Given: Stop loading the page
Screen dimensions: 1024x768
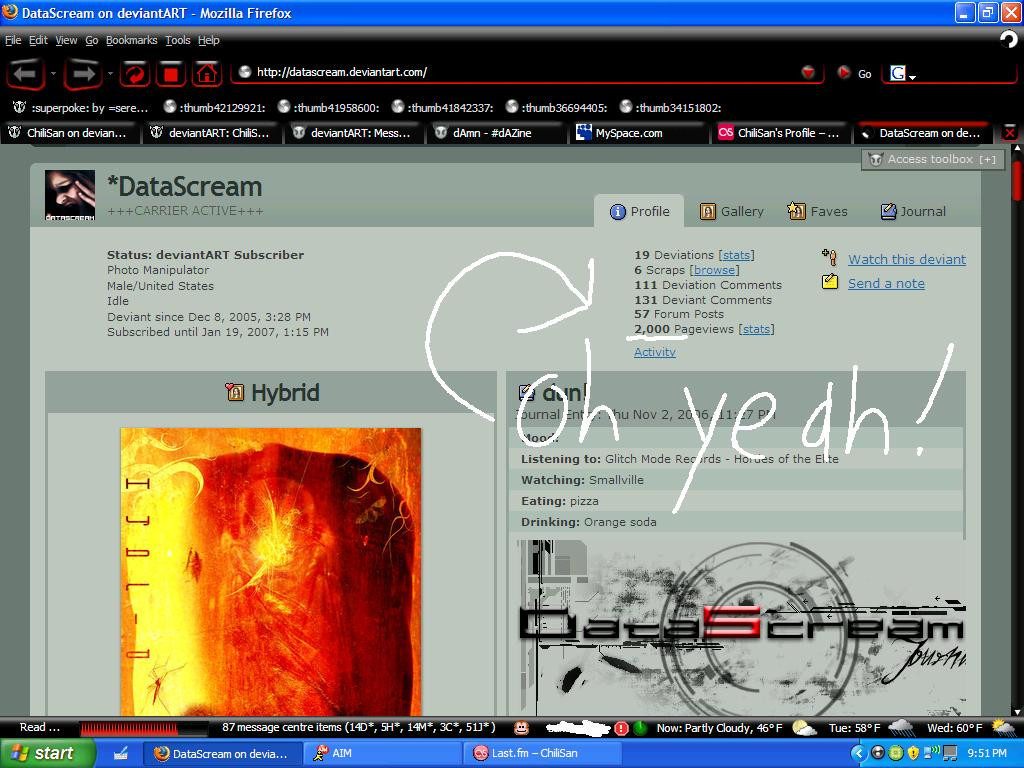Looking at the screenshot, I should pyautogui.click(x=171, y=74).
